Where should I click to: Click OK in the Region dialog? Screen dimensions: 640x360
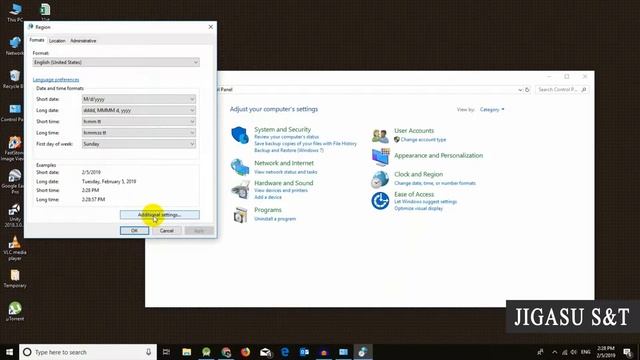134,231
